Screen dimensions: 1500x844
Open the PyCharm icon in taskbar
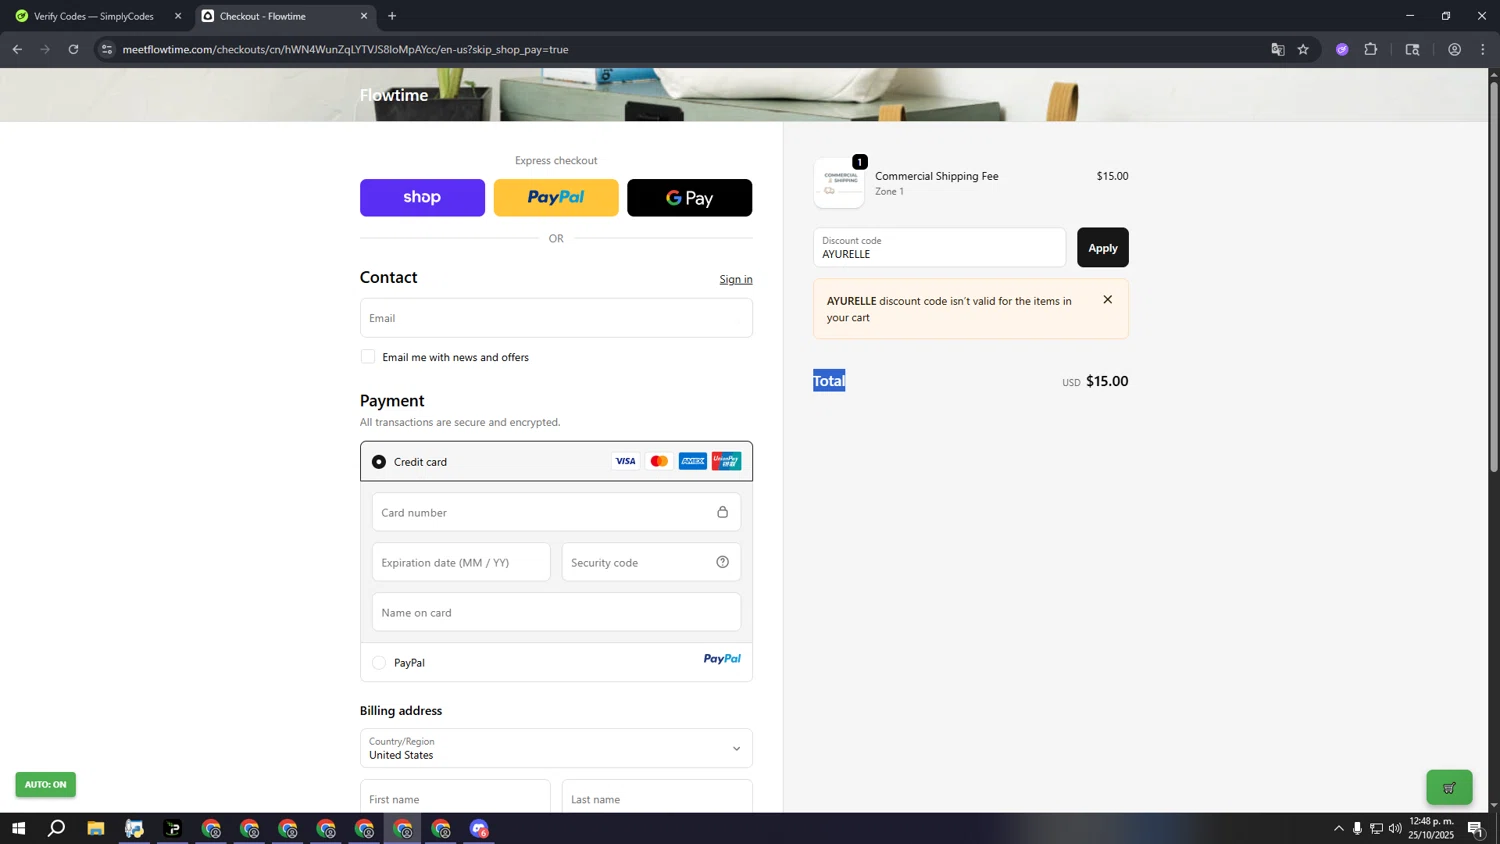click(172, 829)
